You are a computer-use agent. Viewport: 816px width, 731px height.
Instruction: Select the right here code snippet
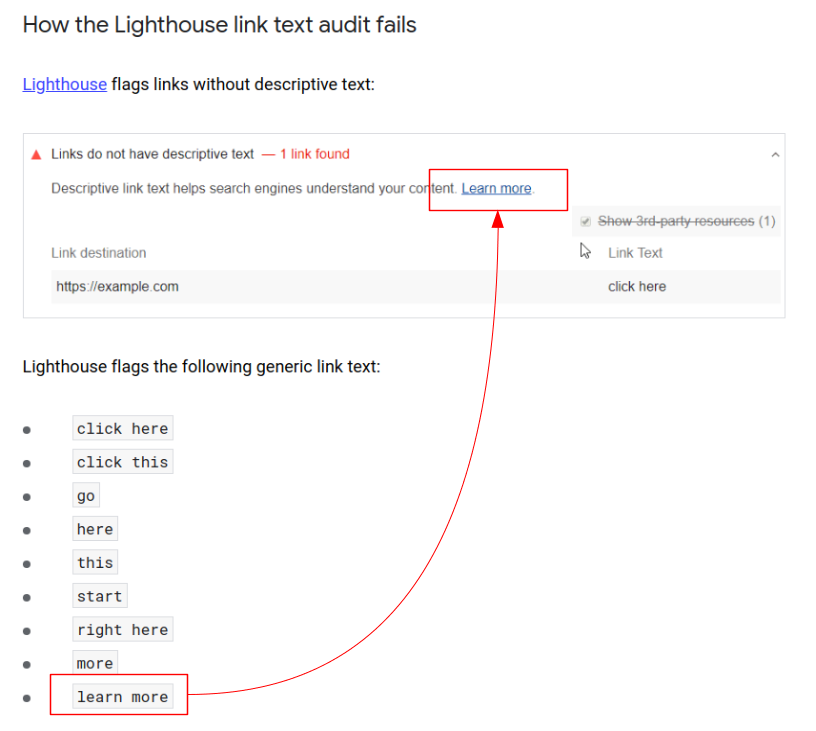coord(122,629)
